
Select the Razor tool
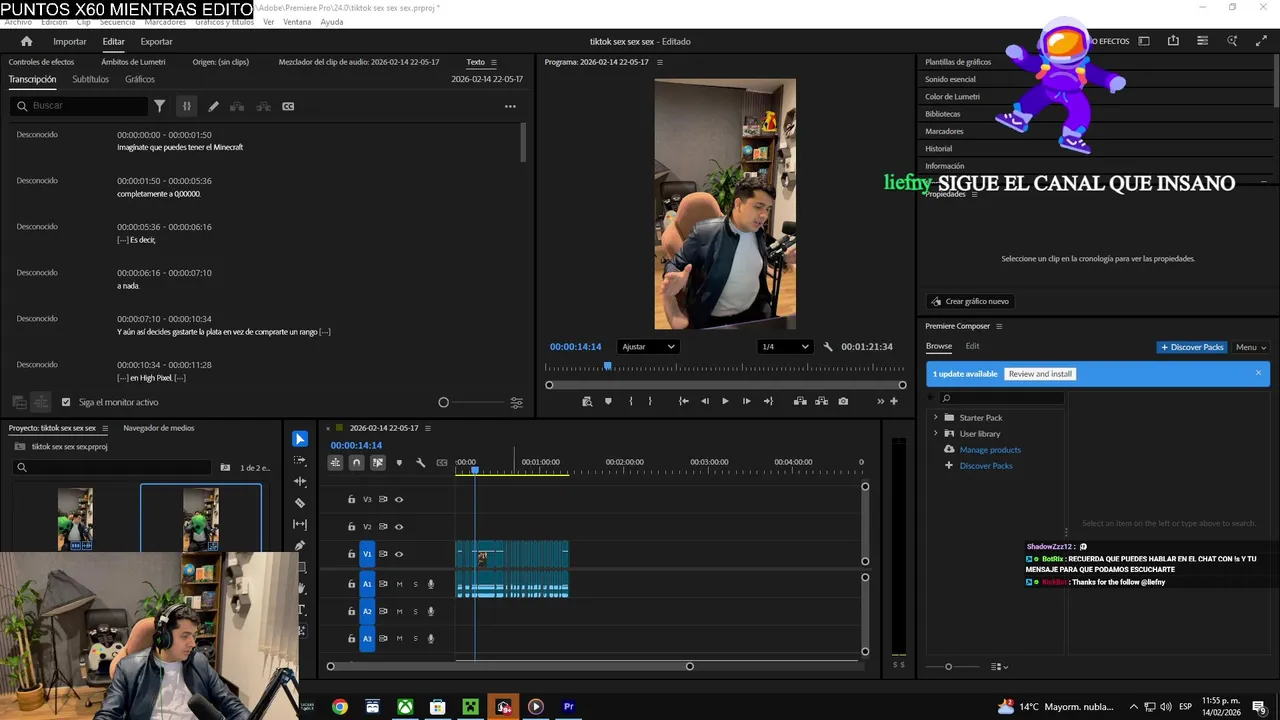[x=300, y=503]
